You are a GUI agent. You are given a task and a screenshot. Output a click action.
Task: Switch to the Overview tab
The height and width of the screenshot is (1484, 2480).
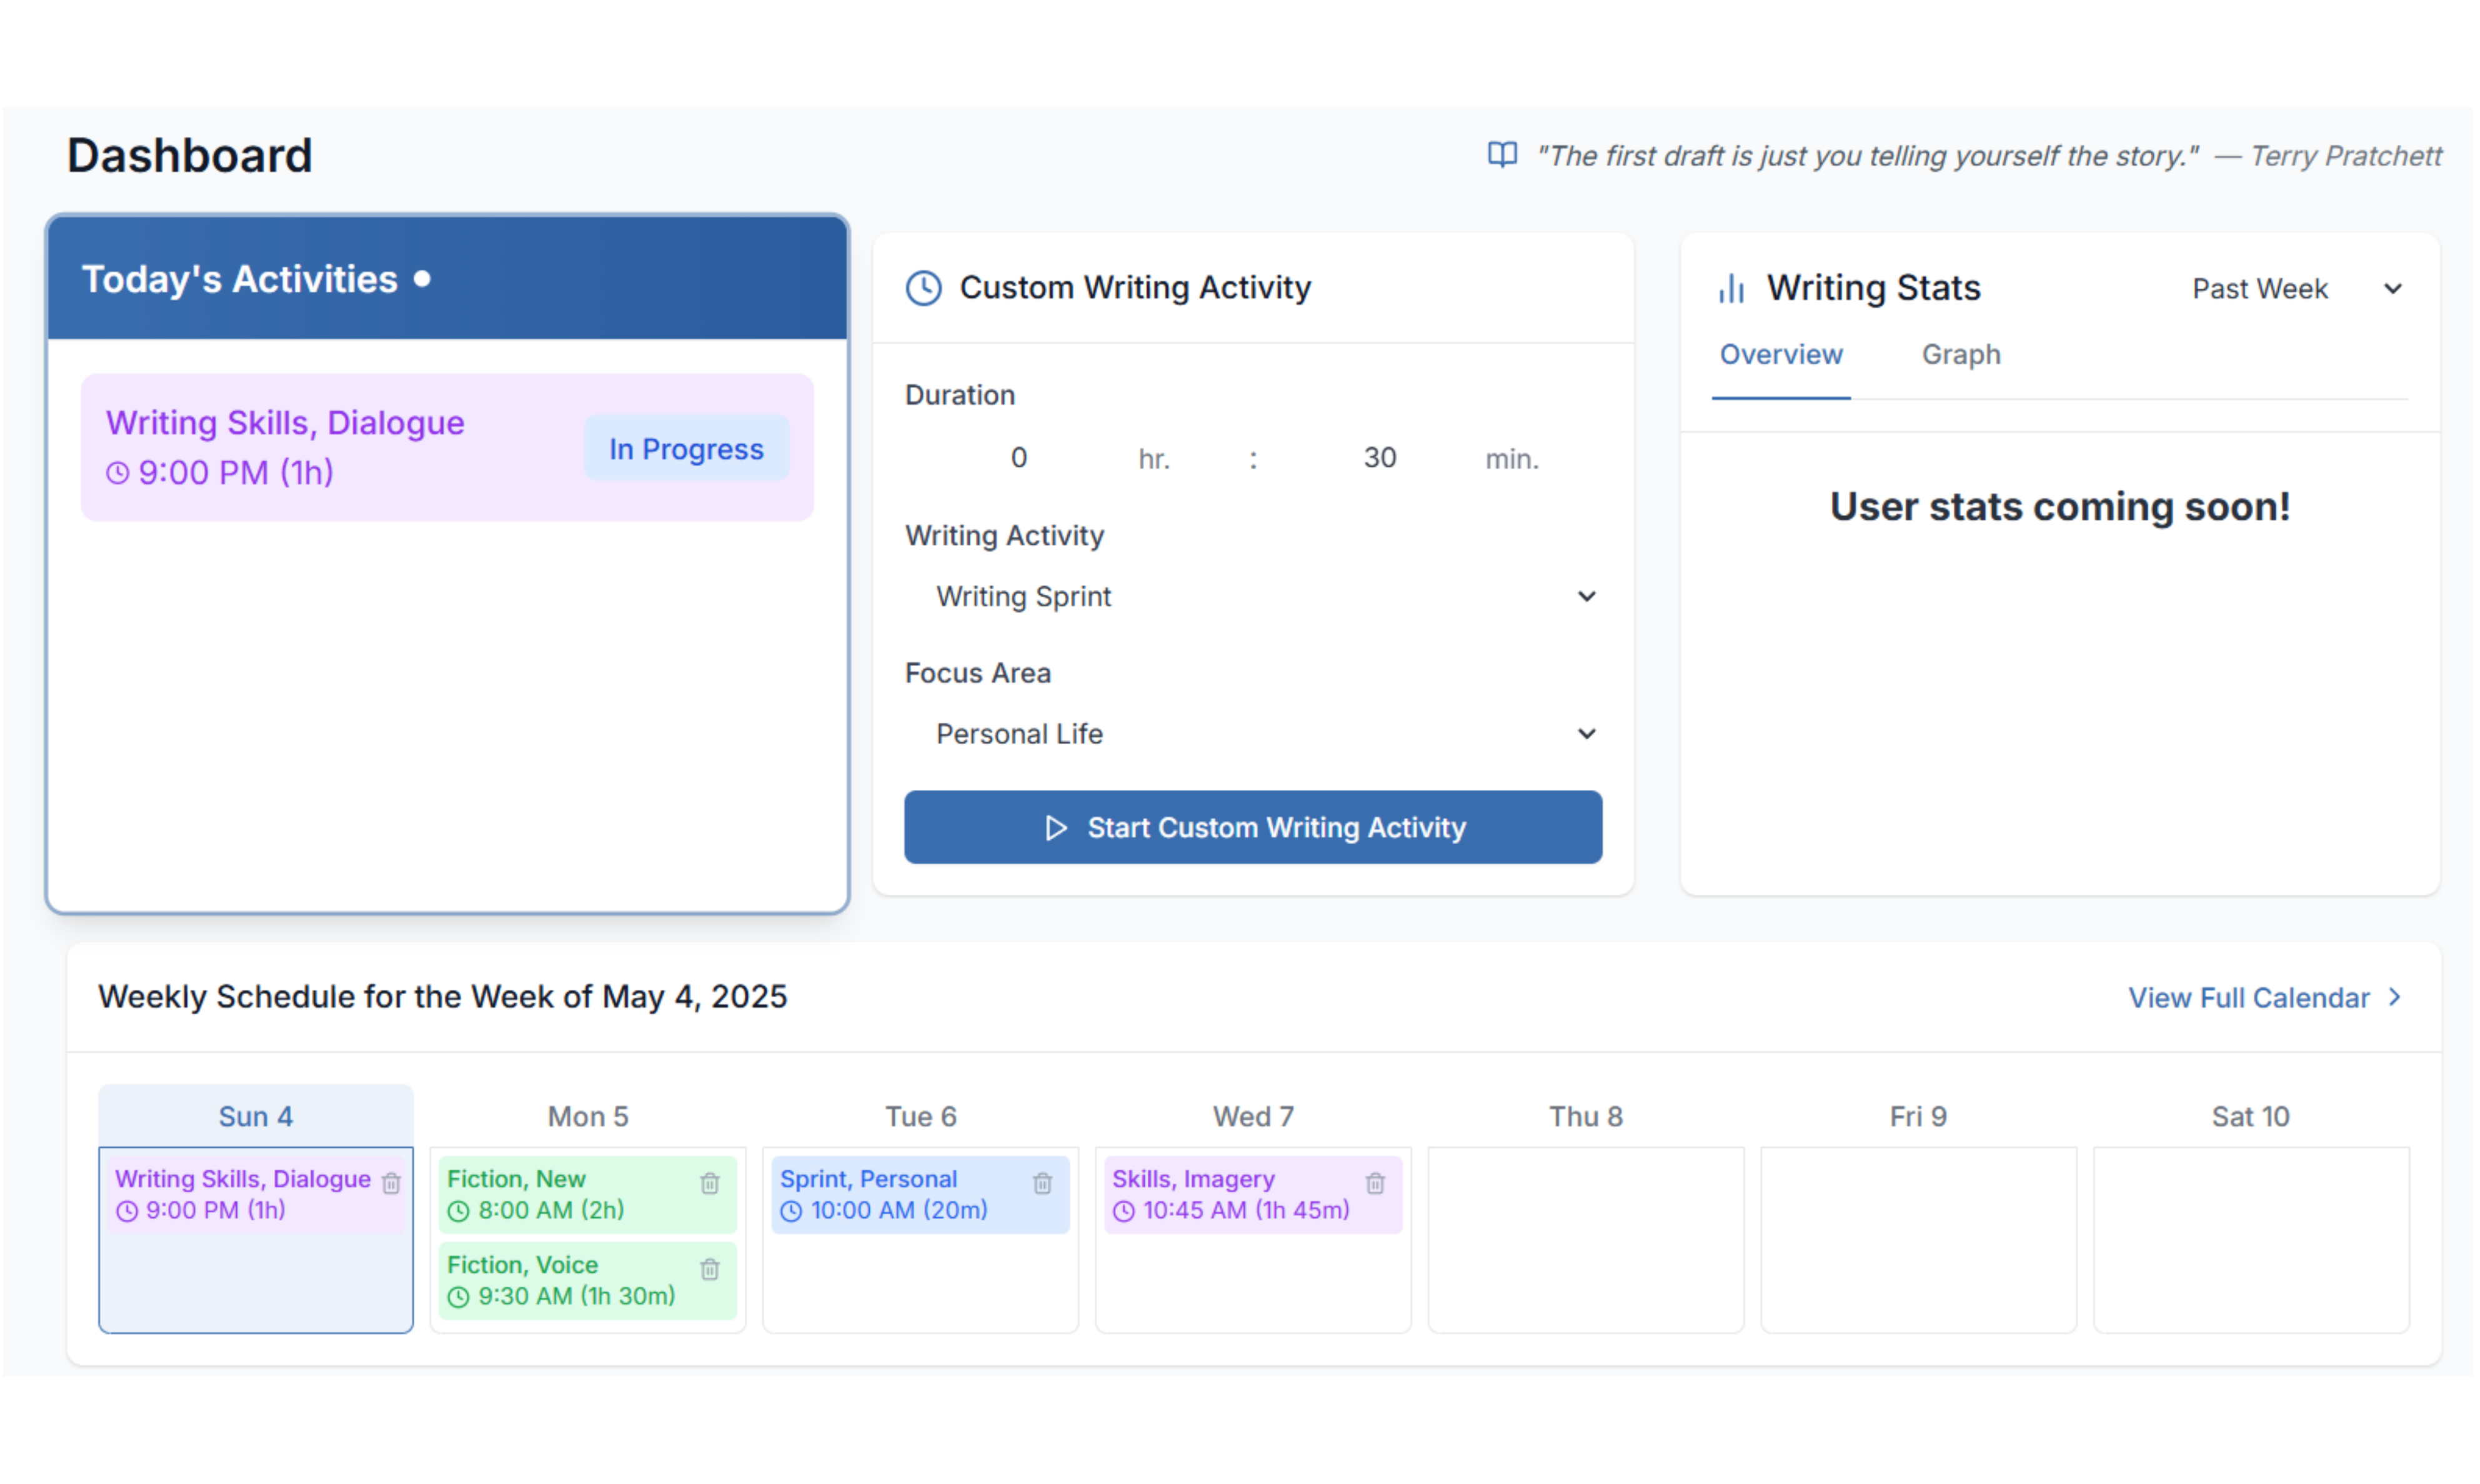coord(1780,355)
